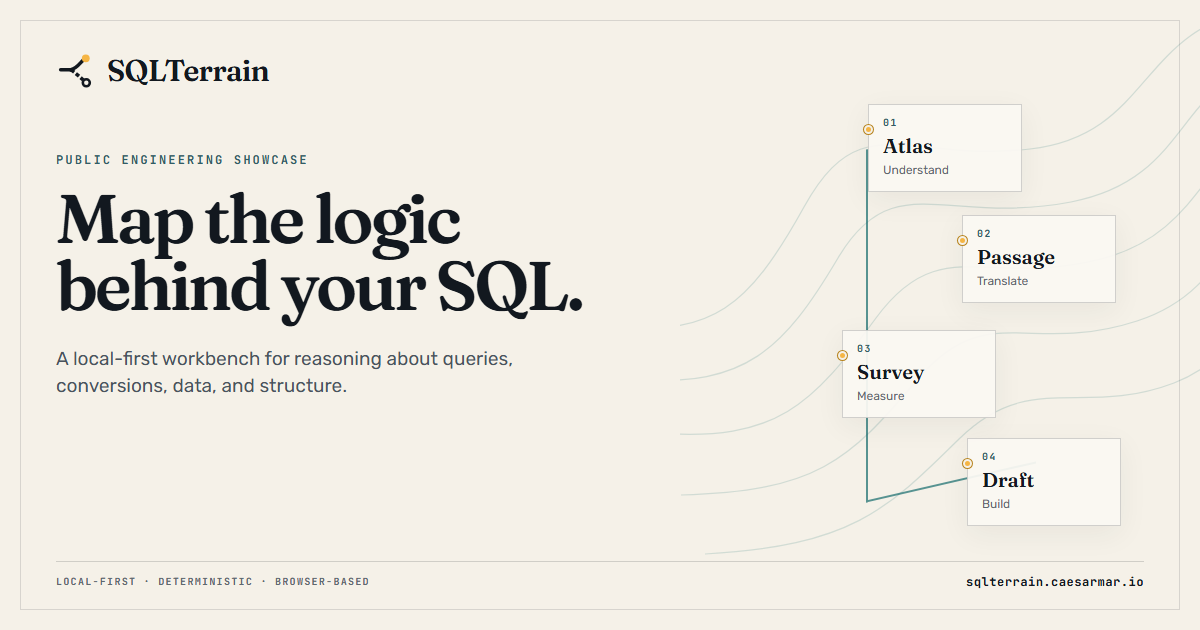This screenshot has width=1200, height=630.
Task: Click the '02' number on the Passage card
Action: coord(984,234)
